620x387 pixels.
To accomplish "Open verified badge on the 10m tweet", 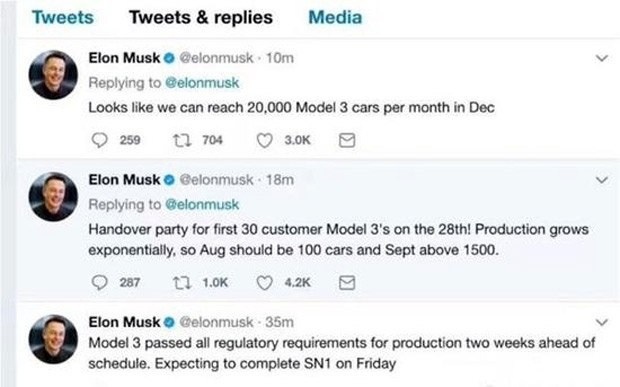I will coord(169,58).
